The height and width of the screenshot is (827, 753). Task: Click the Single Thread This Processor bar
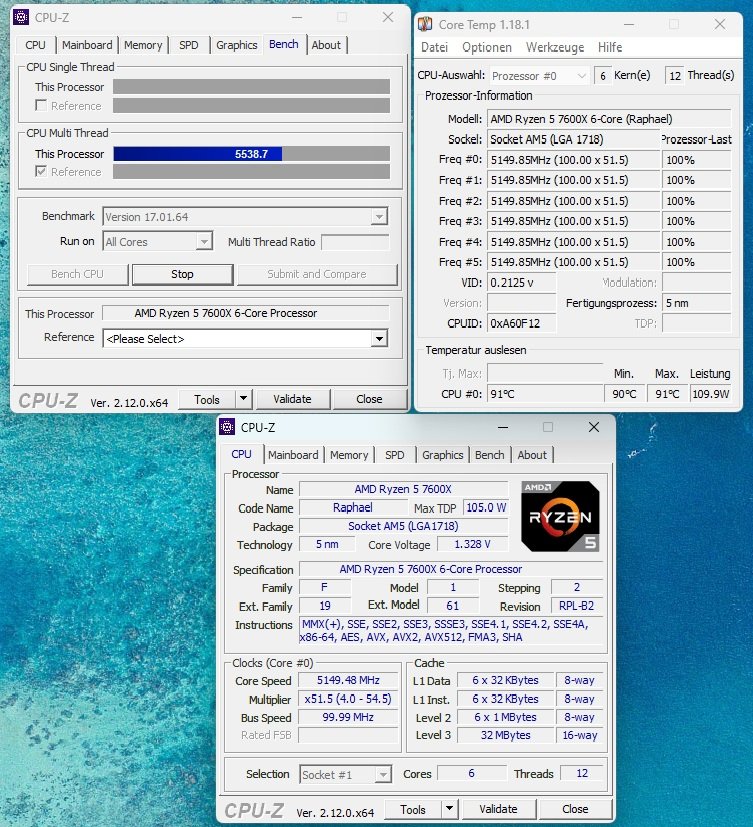tap(252, 86)
